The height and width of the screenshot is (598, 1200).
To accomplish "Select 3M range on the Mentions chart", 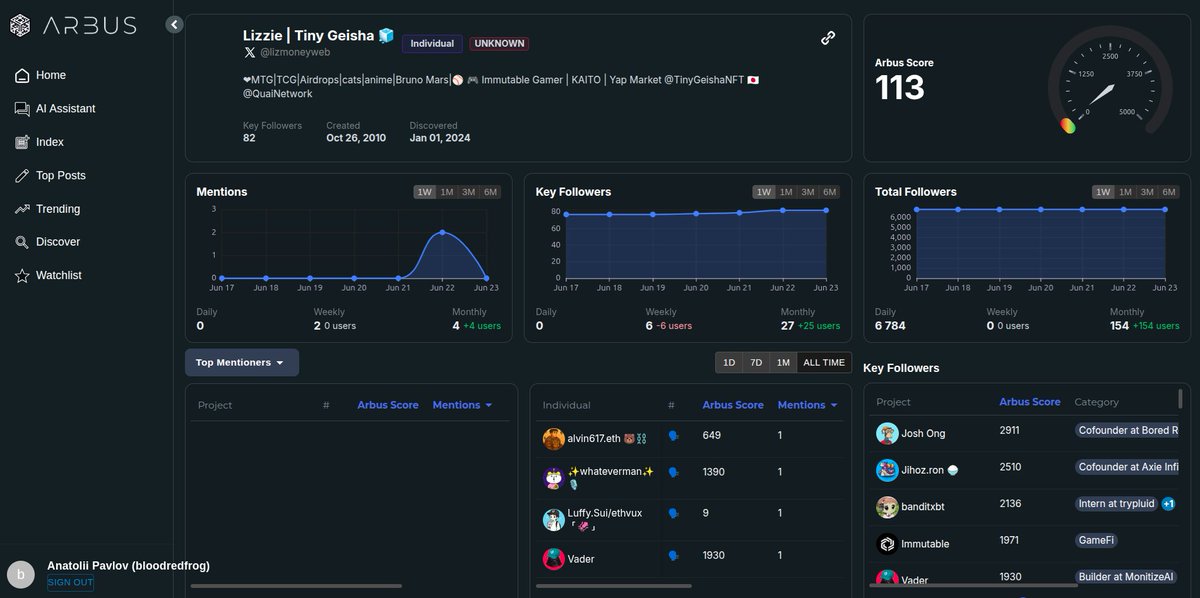I will [x=469, y=192].
